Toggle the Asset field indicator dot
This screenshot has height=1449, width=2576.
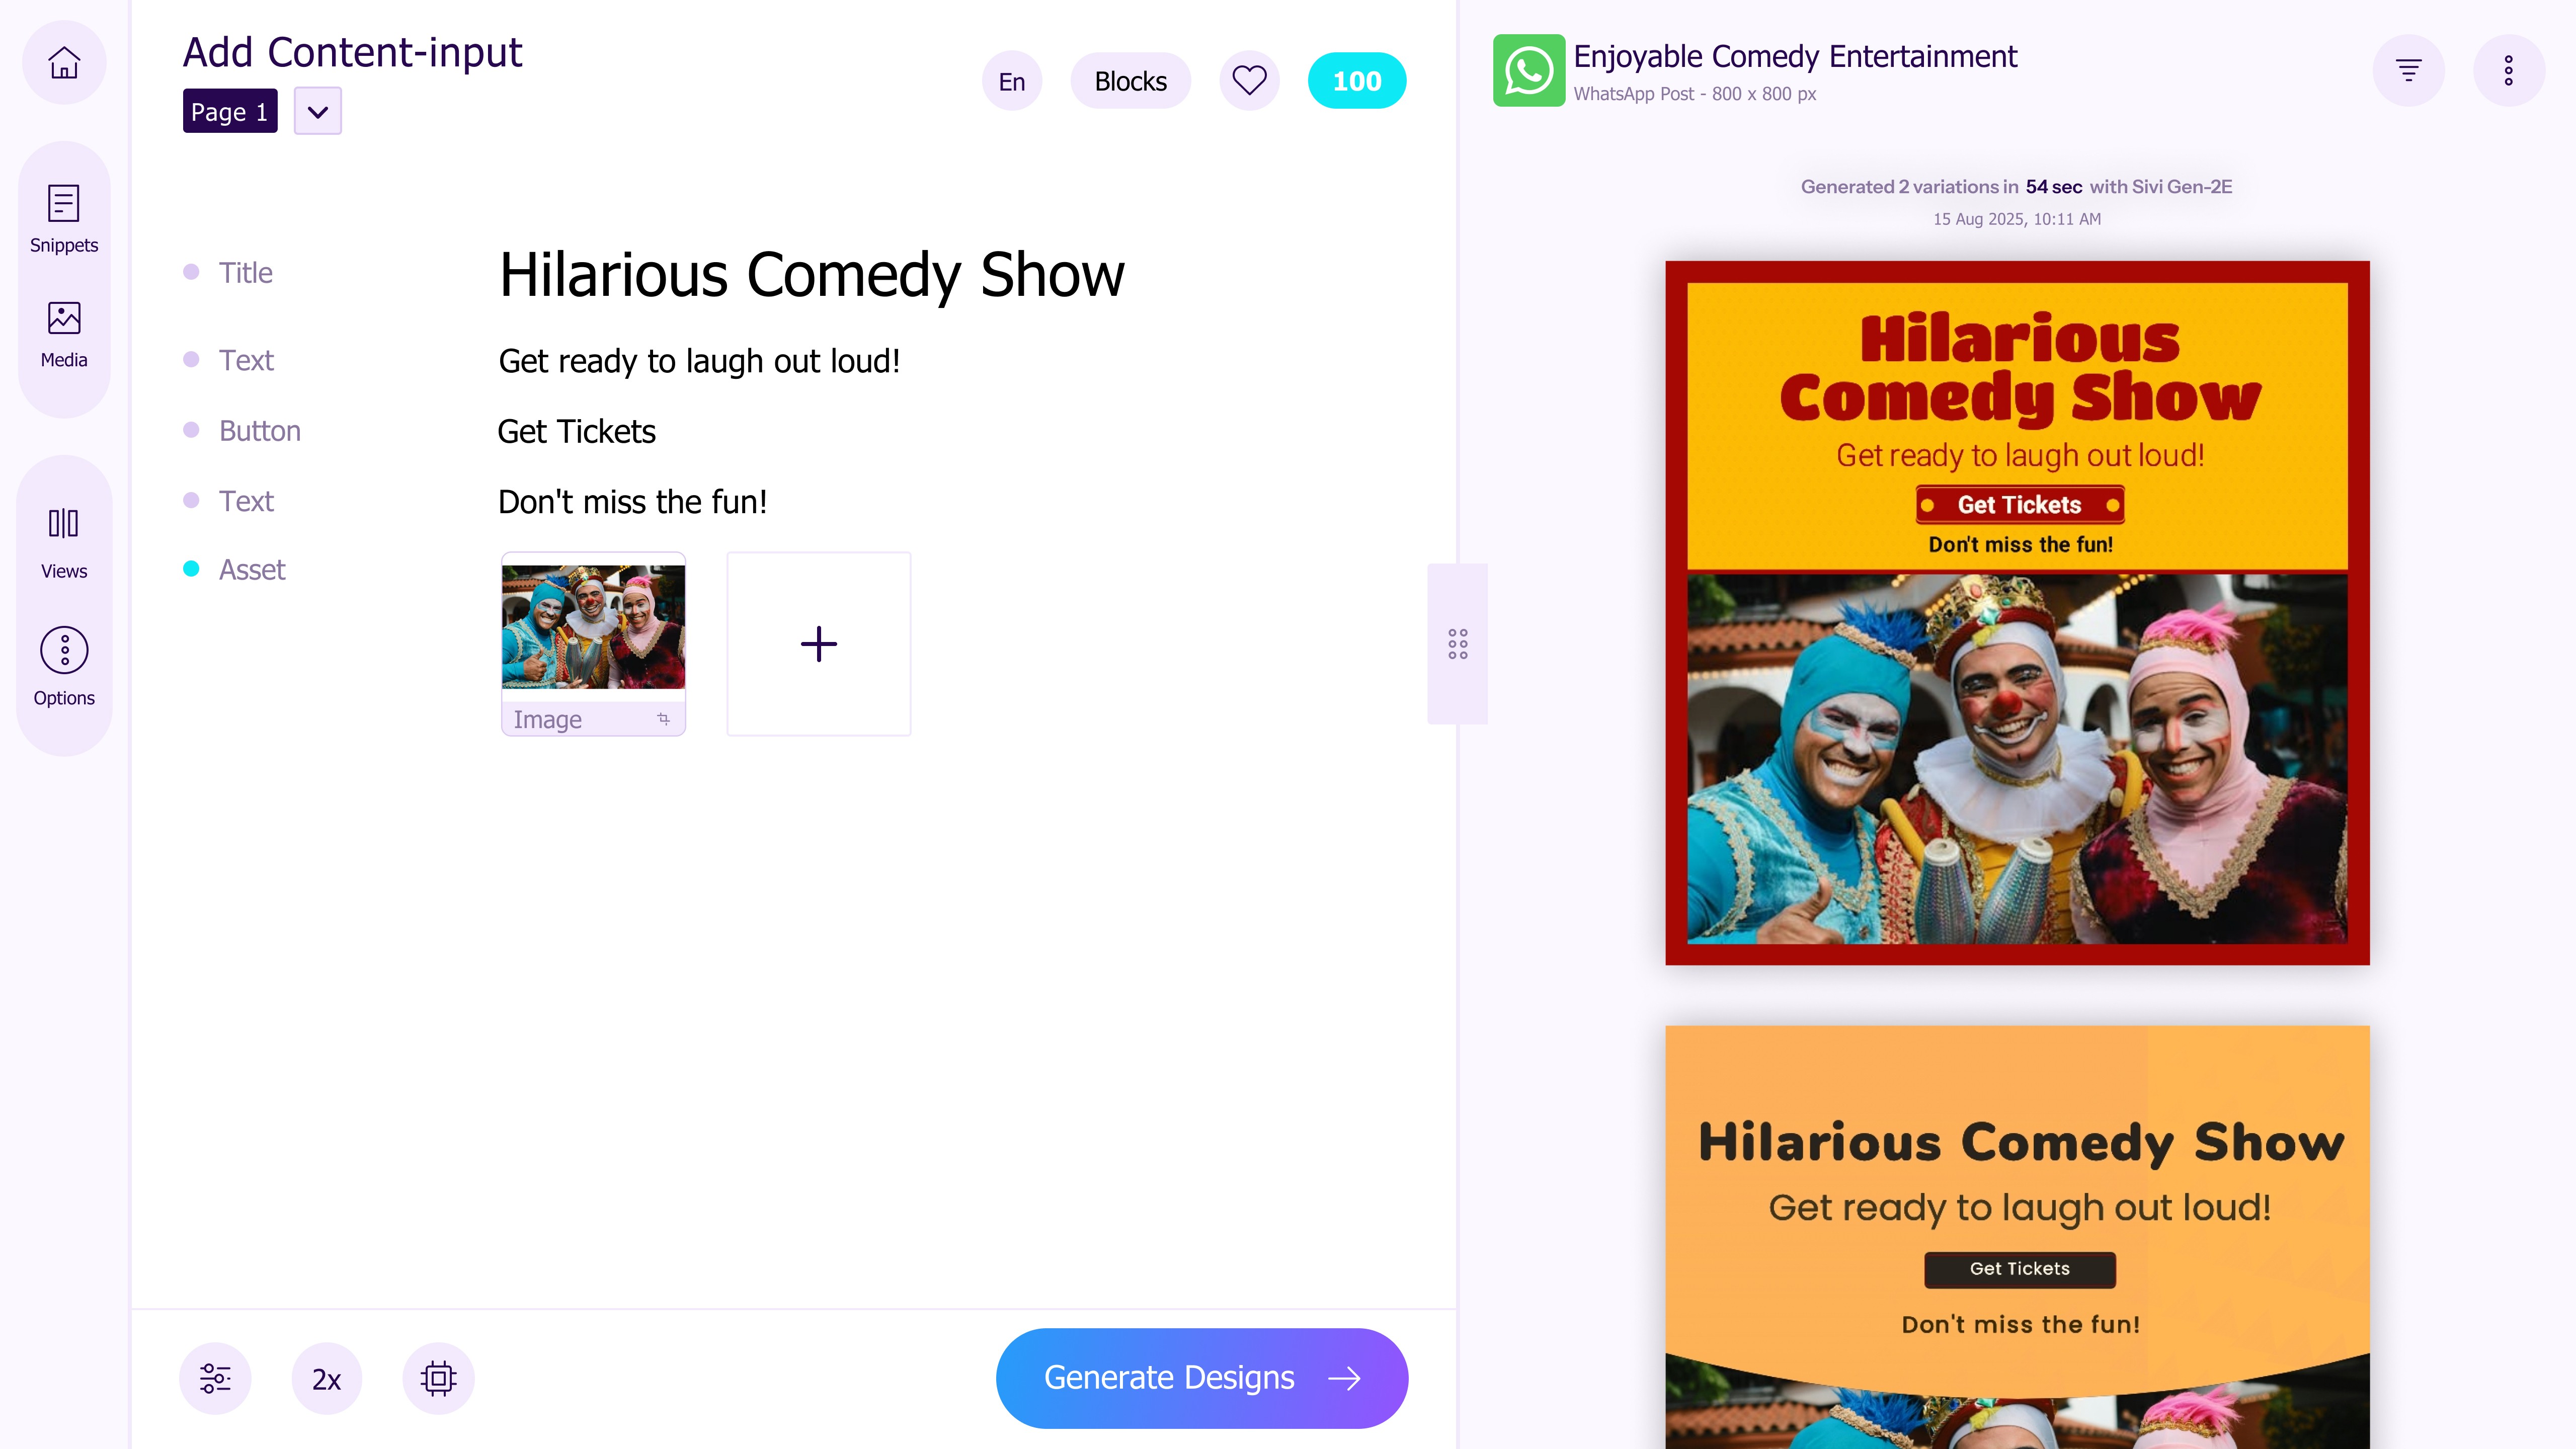click(191, 568)
